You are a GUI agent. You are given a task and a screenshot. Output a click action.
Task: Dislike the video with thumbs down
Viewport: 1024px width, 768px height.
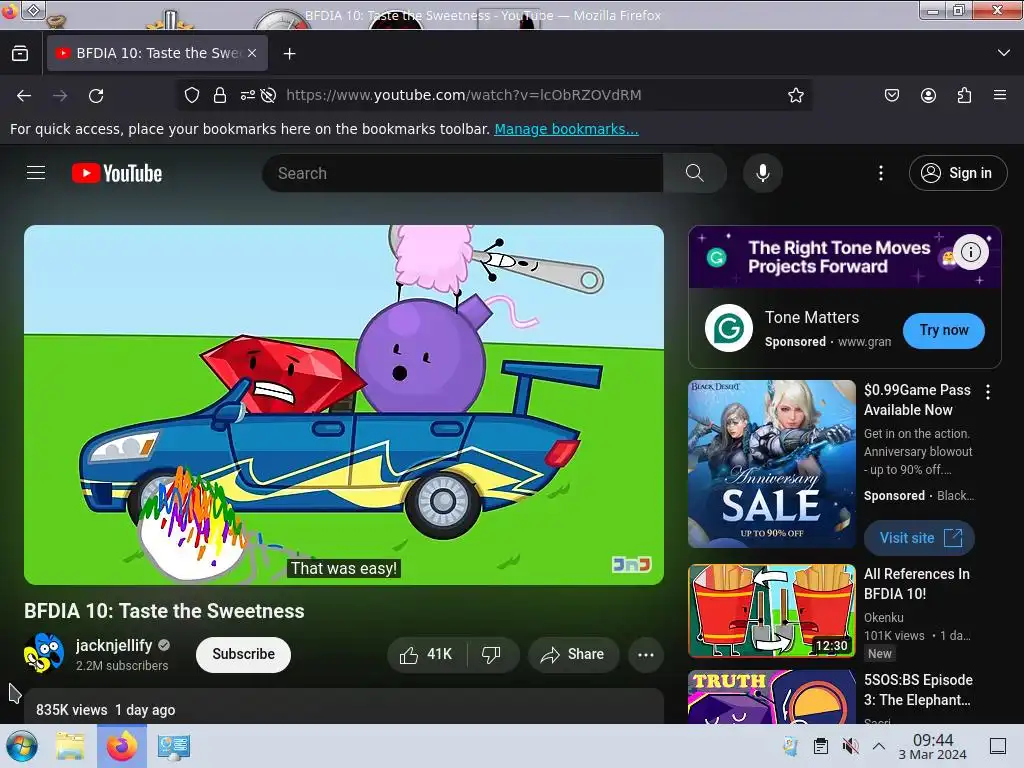(491, 654)
